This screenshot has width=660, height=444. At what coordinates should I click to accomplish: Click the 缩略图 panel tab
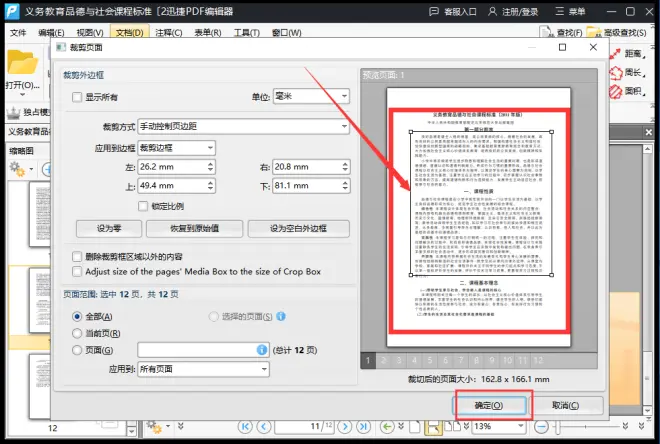(21, 151)
